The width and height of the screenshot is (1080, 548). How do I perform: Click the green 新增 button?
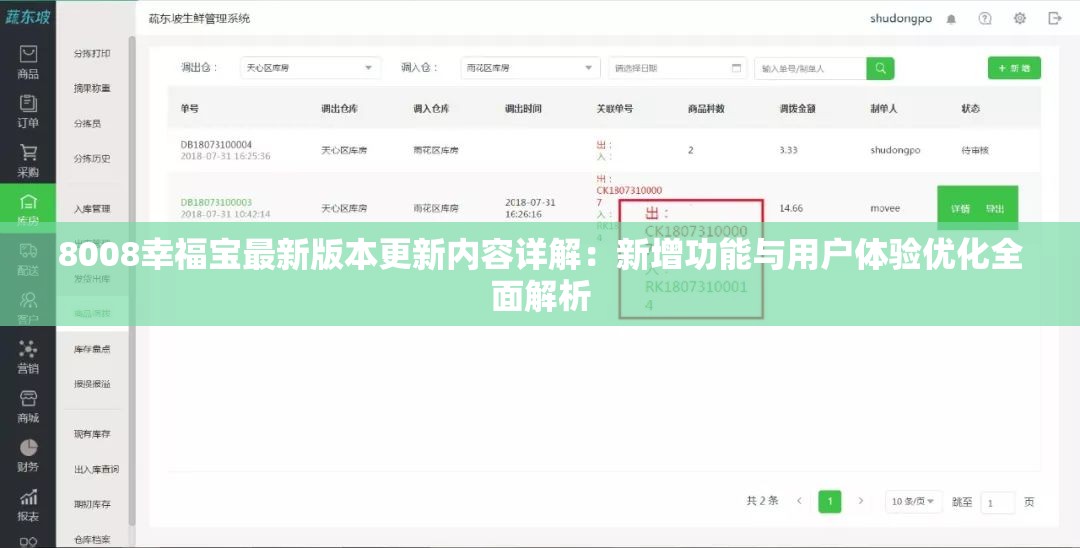(1014, 68)
